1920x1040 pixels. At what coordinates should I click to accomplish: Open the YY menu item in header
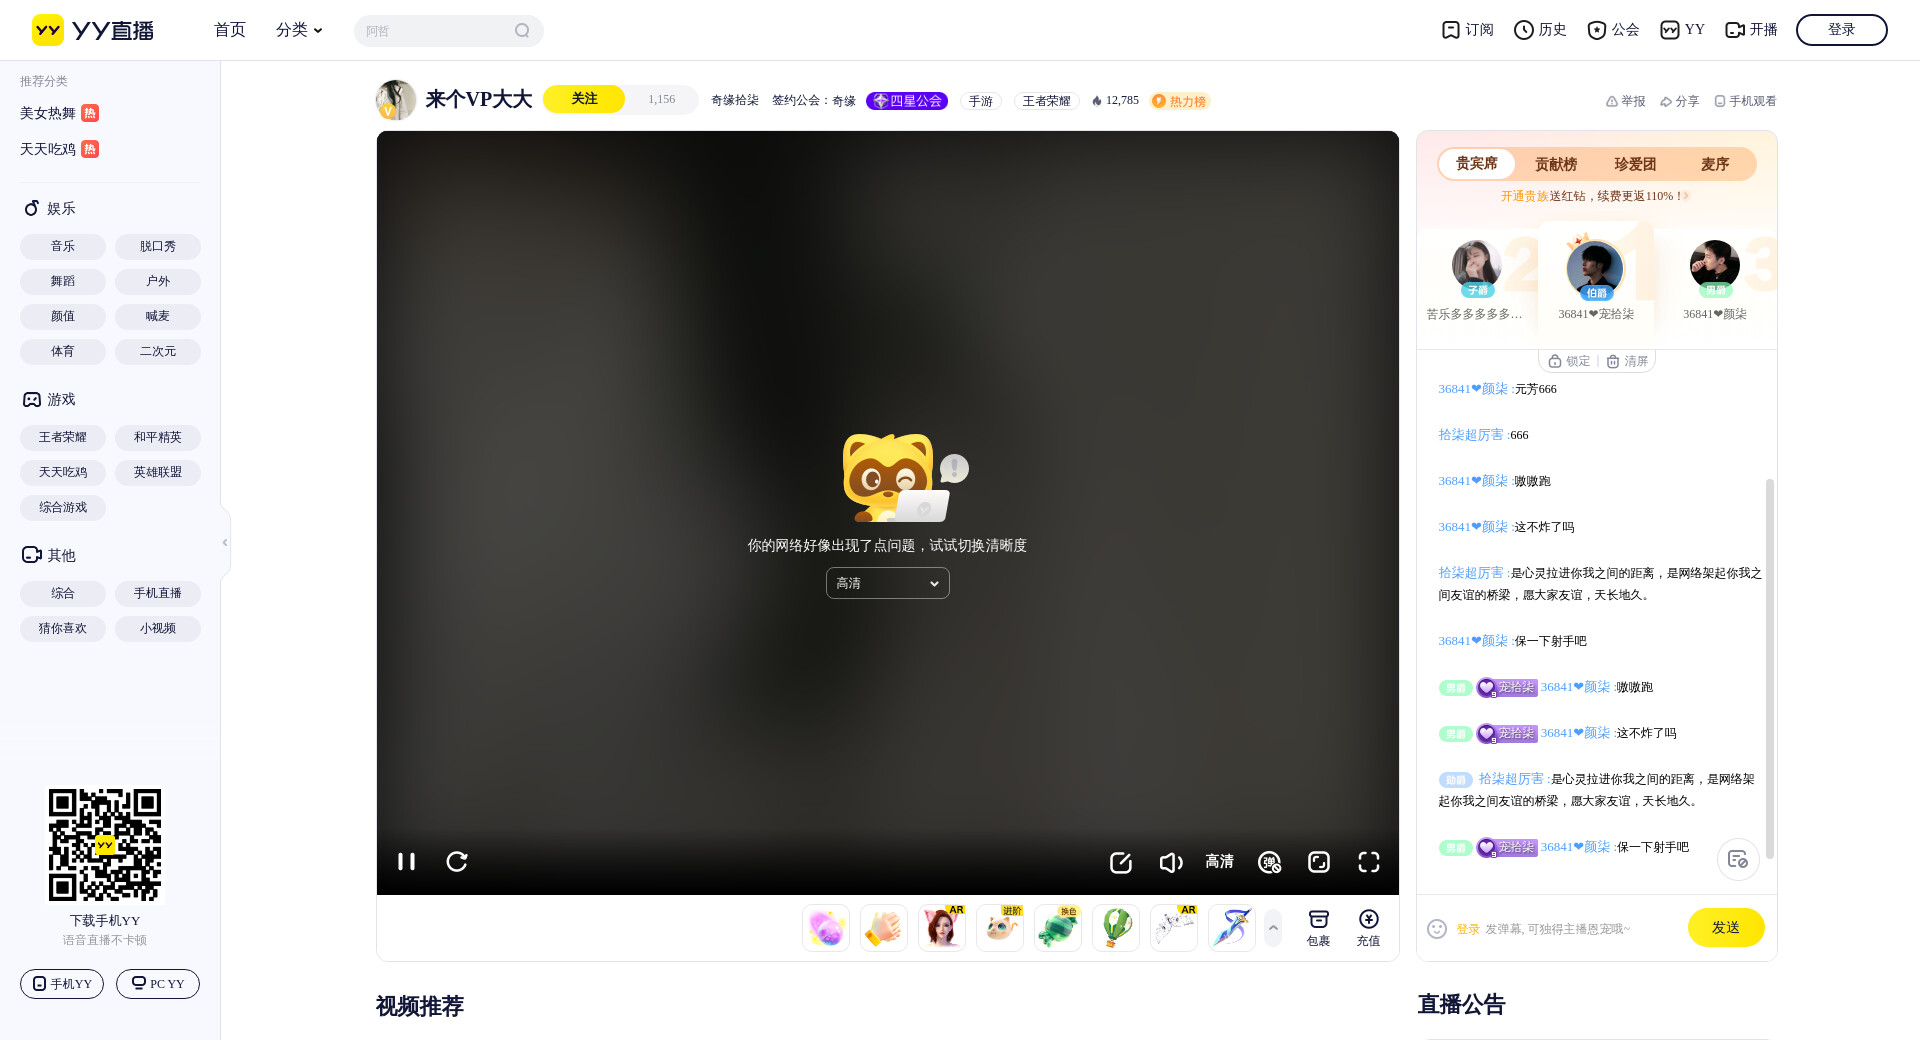tap(1682, 30)
